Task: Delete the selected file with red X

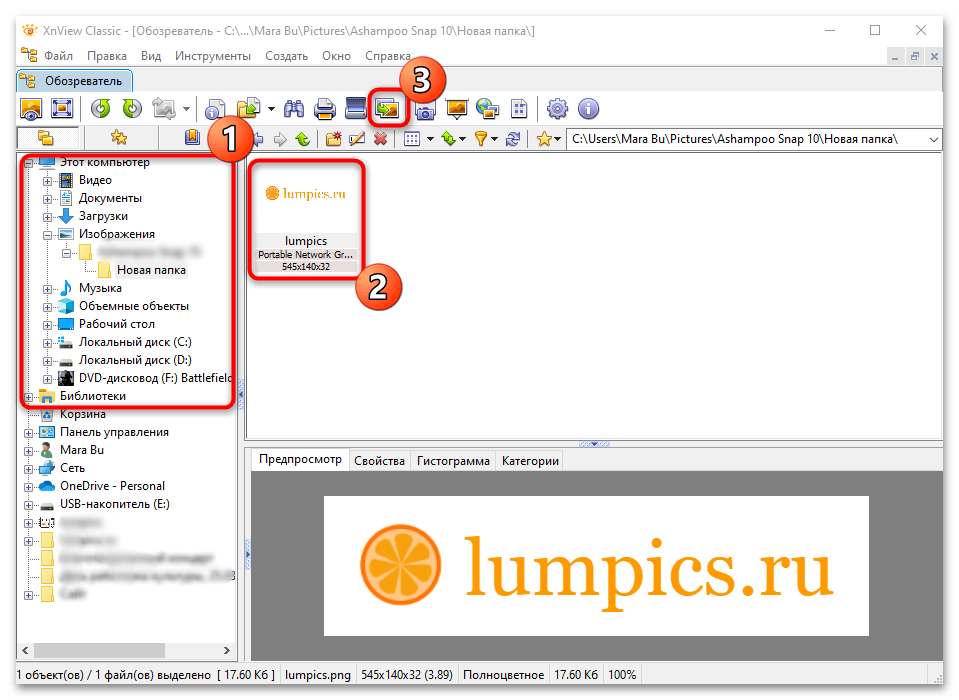Action: [380, 139]
